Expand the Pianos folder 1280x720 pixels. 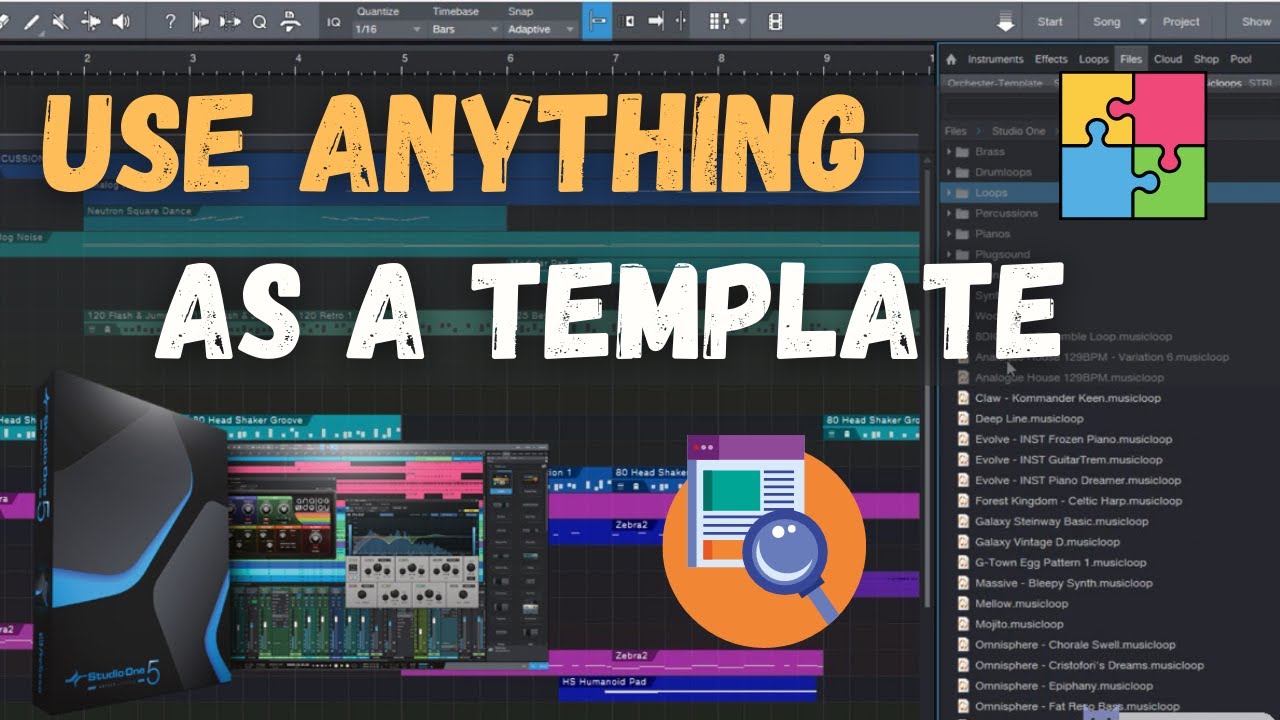[x=949, y=234]
